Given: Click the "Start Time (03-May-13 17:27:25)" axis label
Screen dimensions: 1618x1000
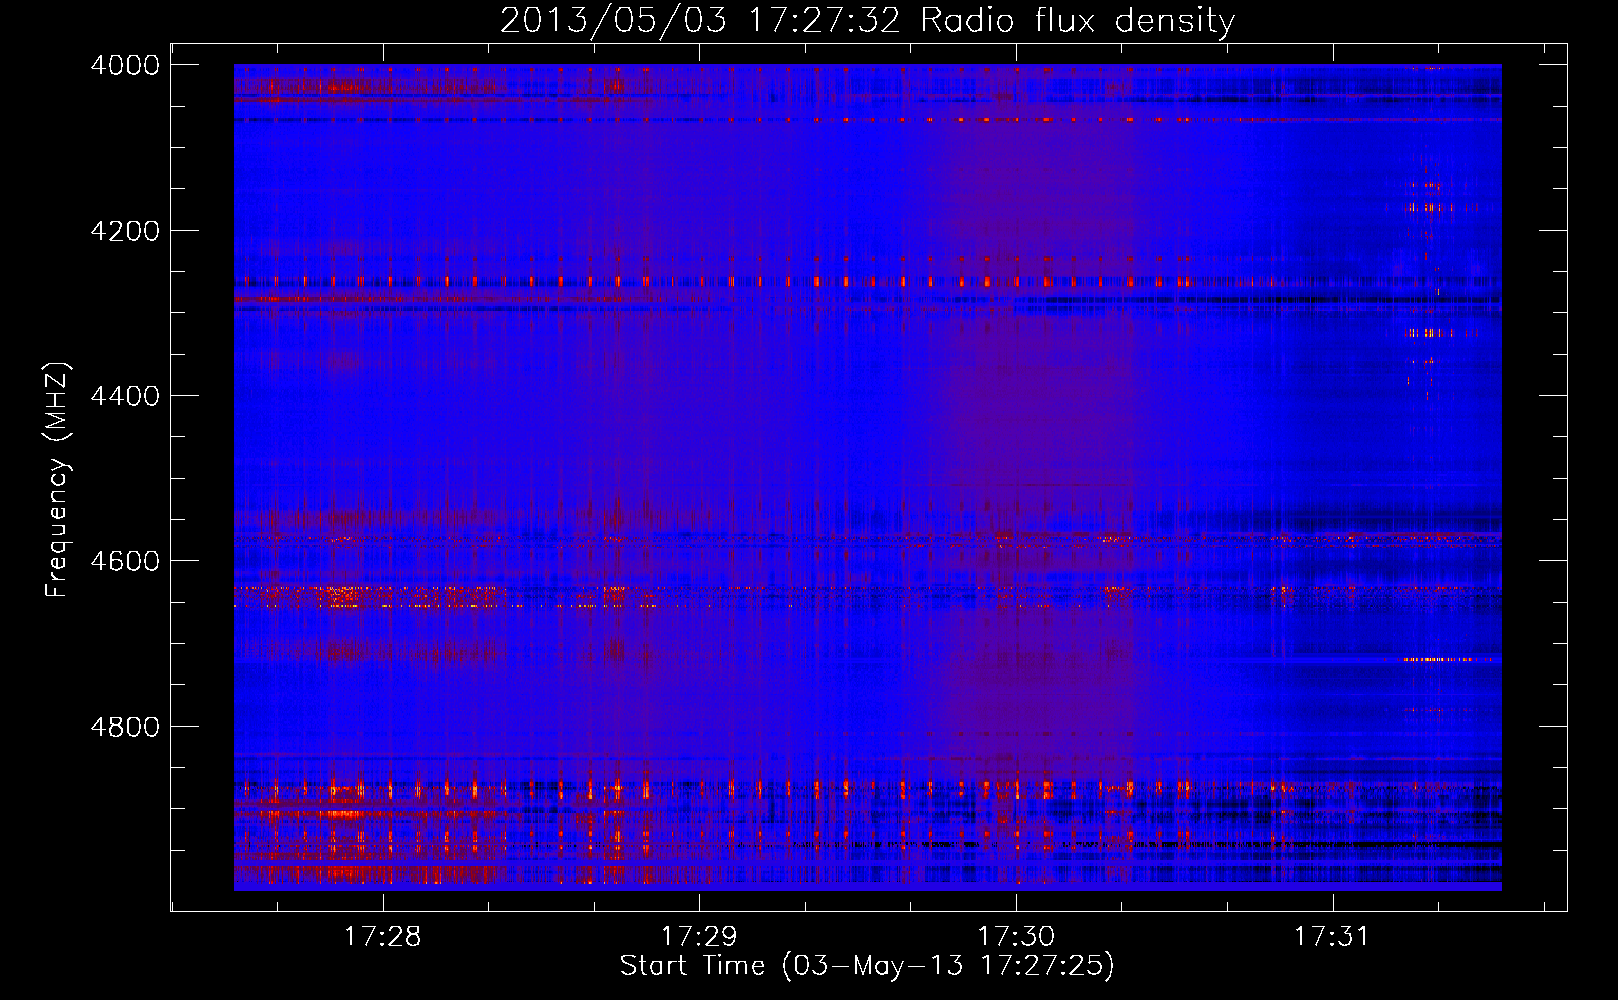Looking at the screenshot, I should [x=867, y=966].
